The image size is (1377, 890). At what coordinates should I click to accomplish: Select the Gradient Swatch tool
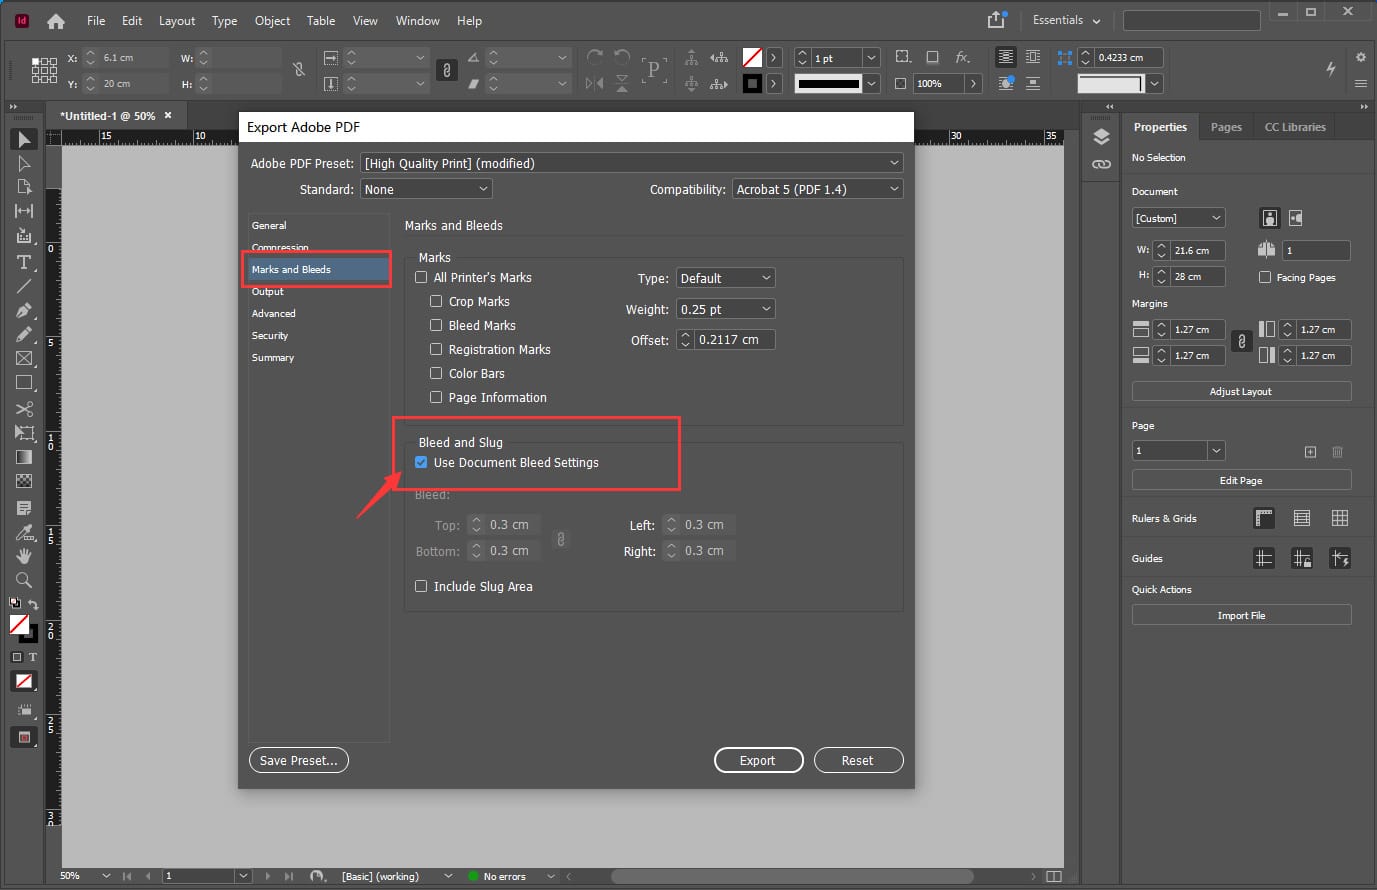click(24, 457)
